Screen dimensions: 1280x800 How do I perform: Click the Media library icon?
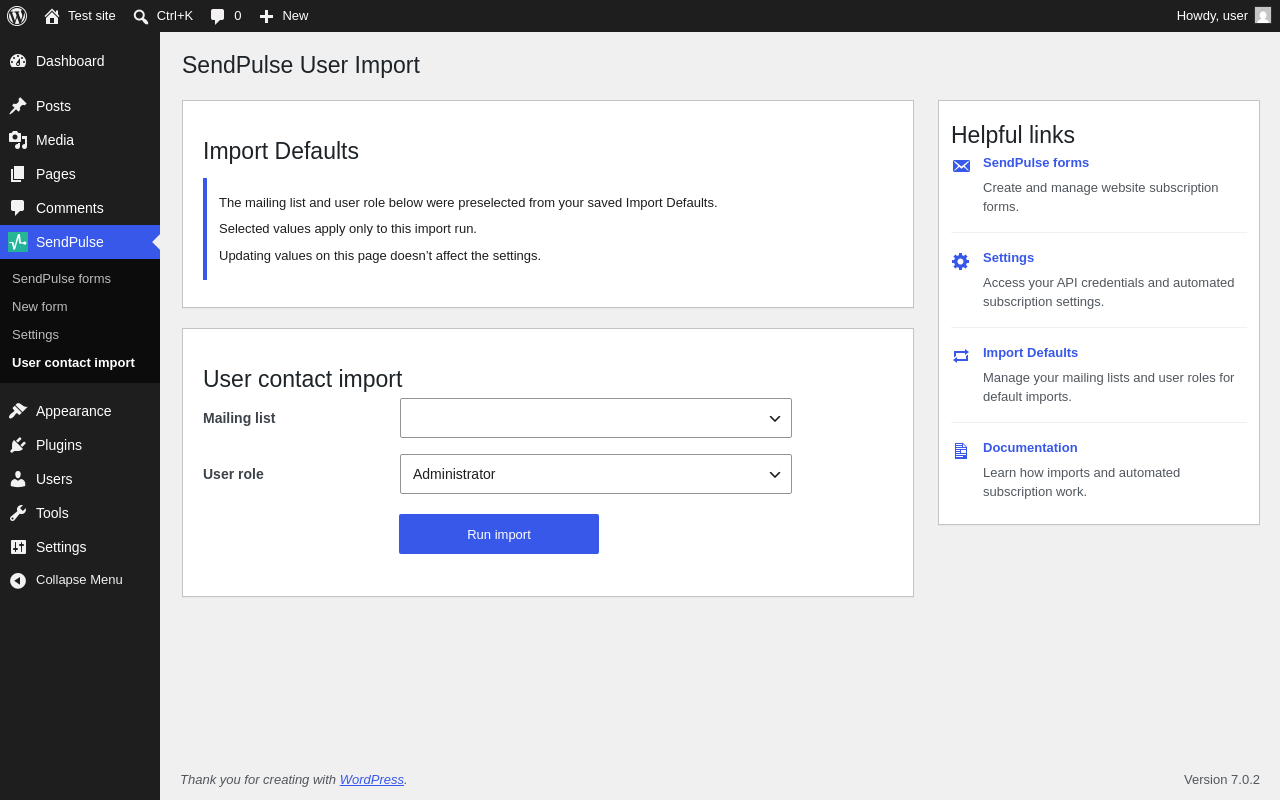tap(18, 140)
